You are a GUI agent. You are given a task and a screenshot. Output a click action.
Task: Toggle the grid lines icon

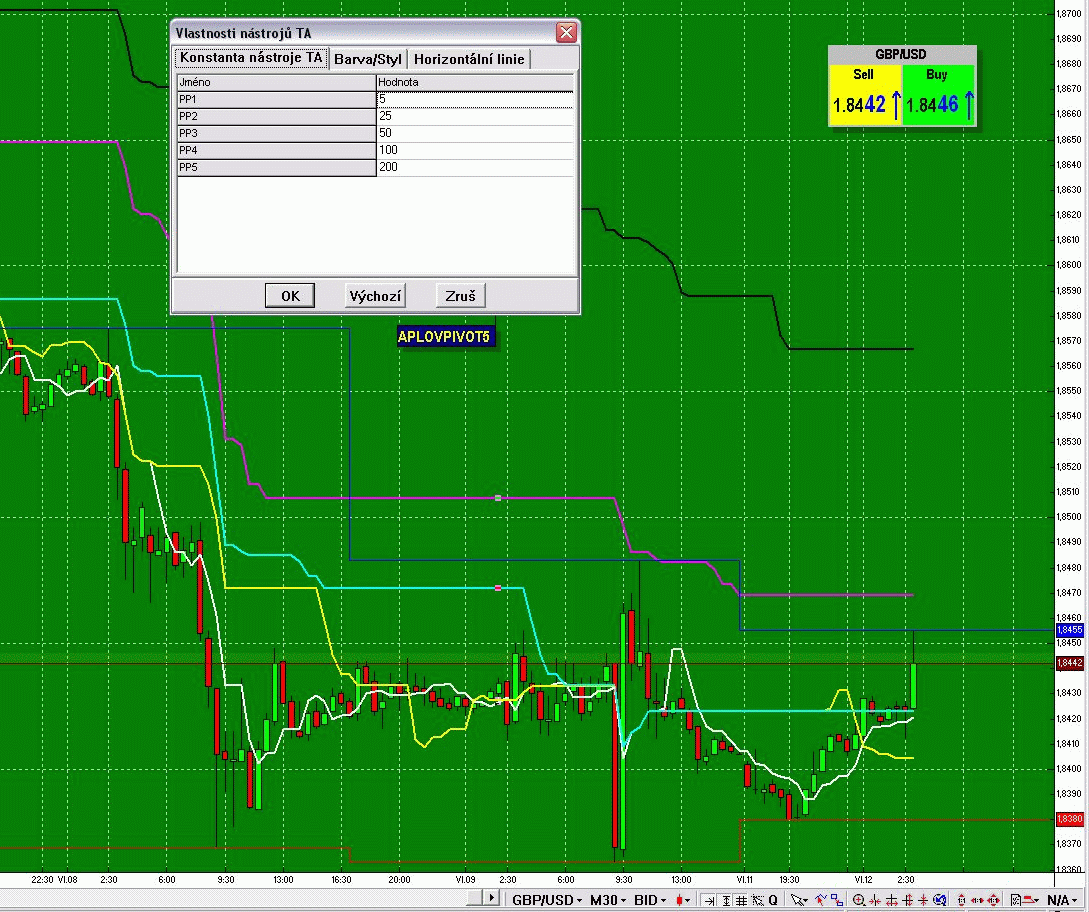[x=741, y=900]
